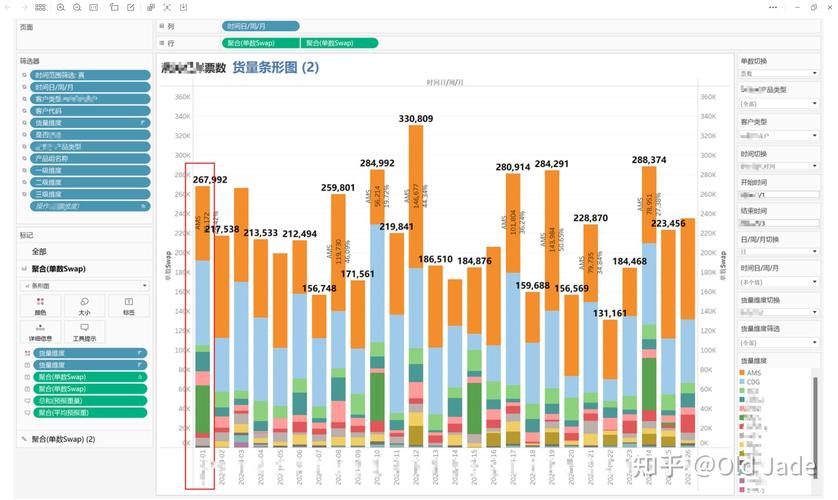The width and height of the screenshot is (838, 500).
Task: Click the filter icon beside 客户代码
Action: (24, 111)
